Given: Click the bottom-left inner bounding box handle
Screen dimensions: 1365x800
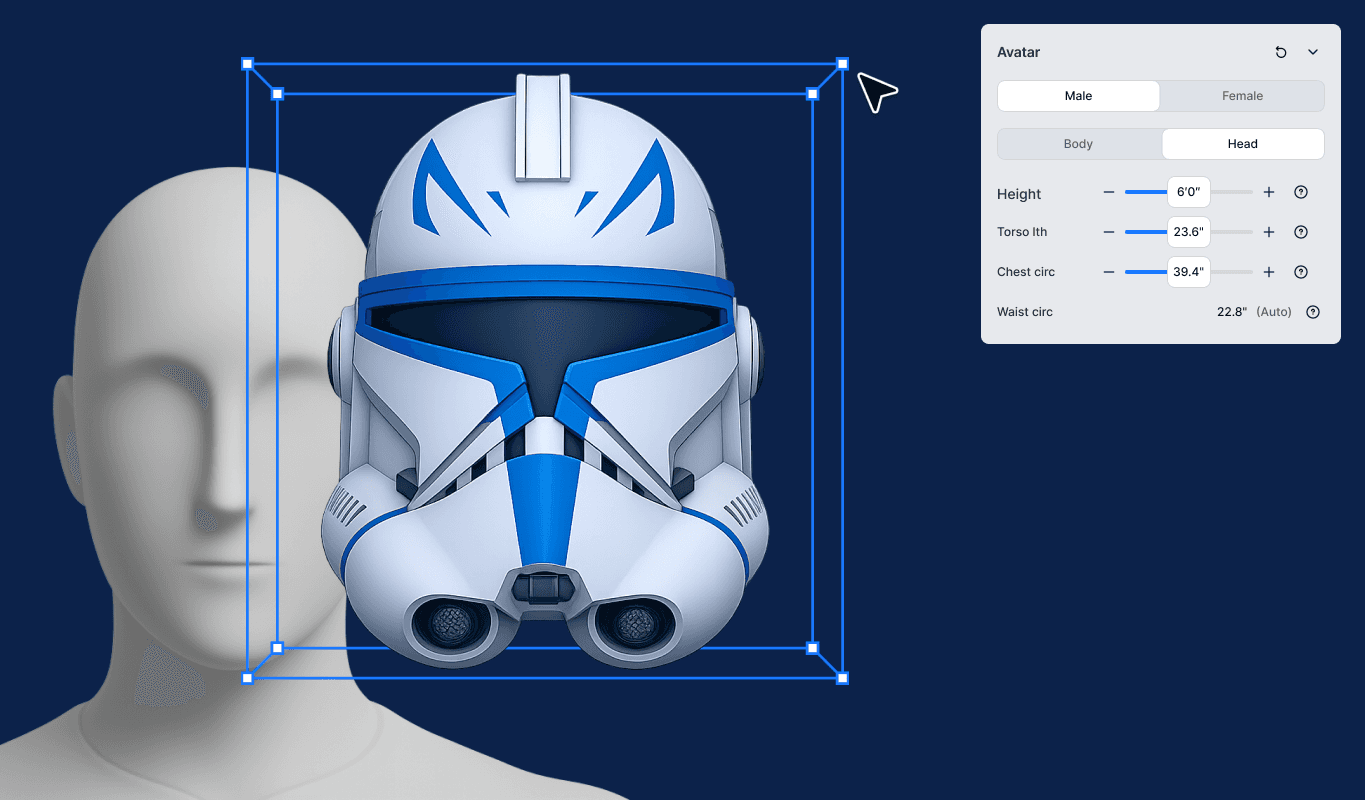Looking at the screenshot, I should (x=278, y=648).
